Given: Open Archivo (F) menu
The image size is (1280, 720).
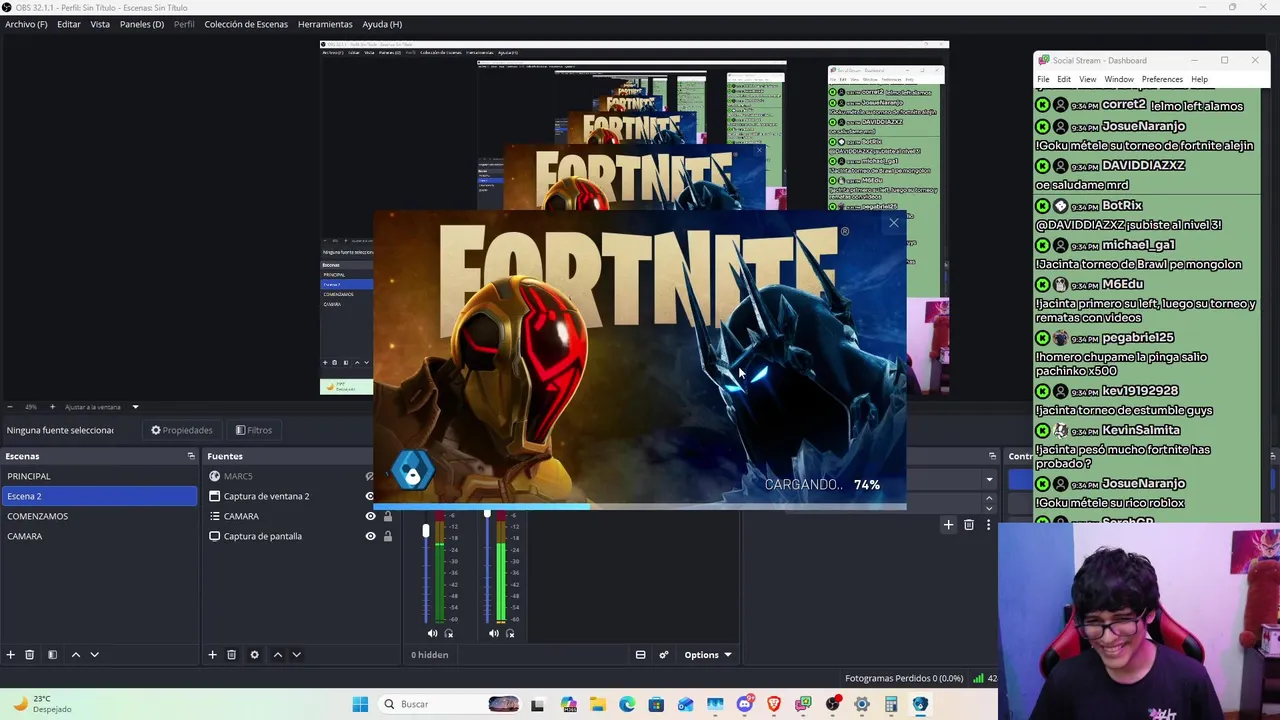Looking at the screenshot, I should (x=26, y=24).
